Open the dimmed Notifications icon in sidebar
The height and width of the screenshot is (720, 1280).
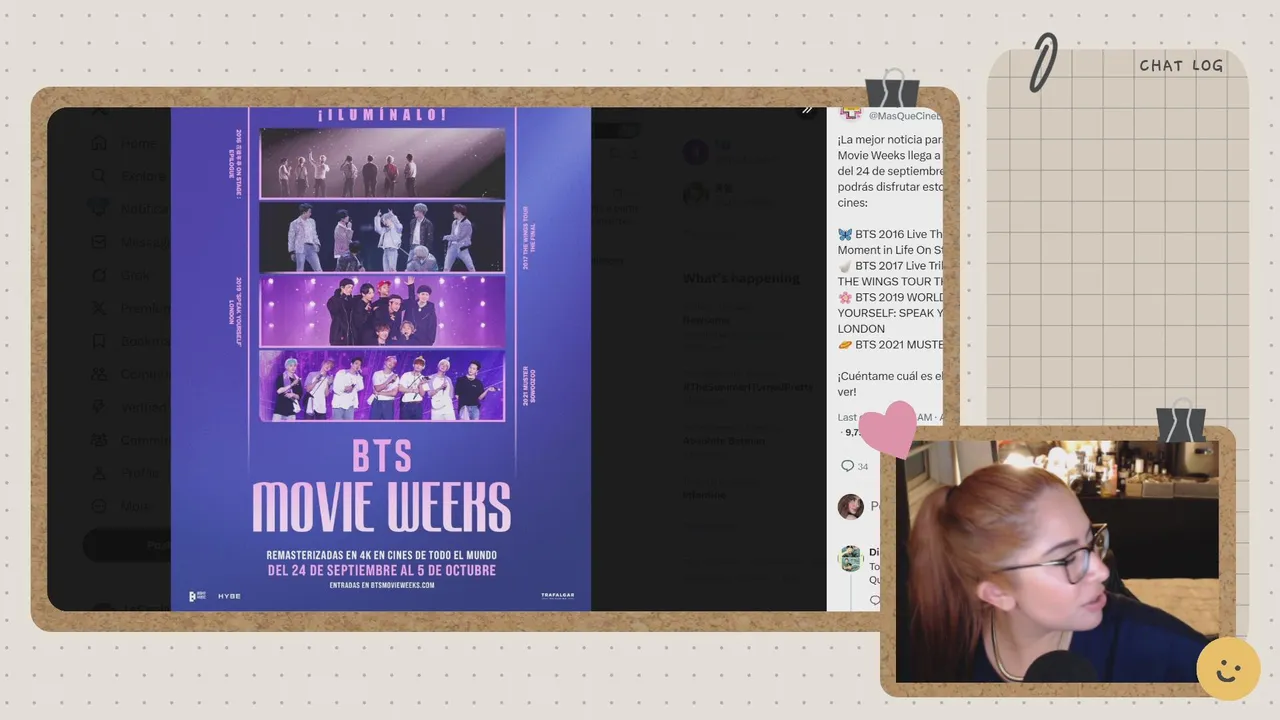[99, 209]
